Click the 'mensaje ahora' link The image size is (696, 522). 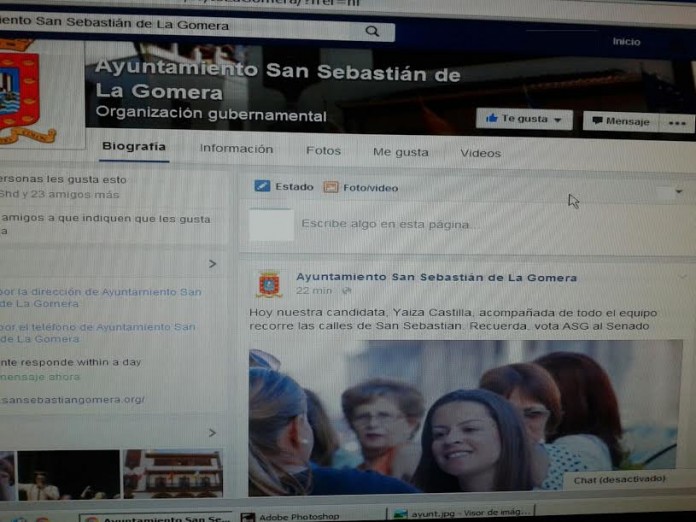[40, 377]
